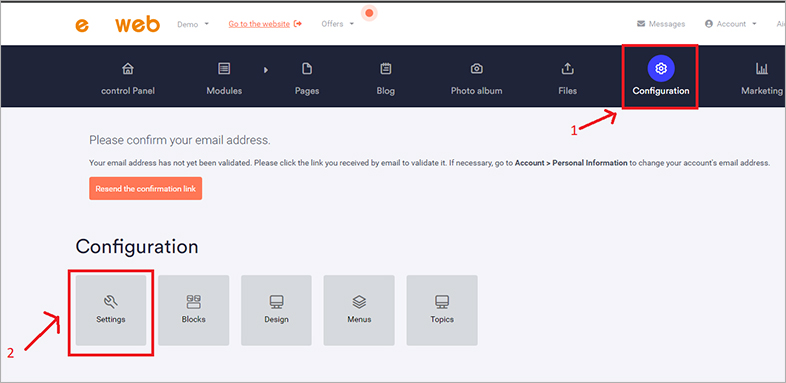786x383 pixels.
Task: Select the Configuration menu label
Action: coord(661,91)
